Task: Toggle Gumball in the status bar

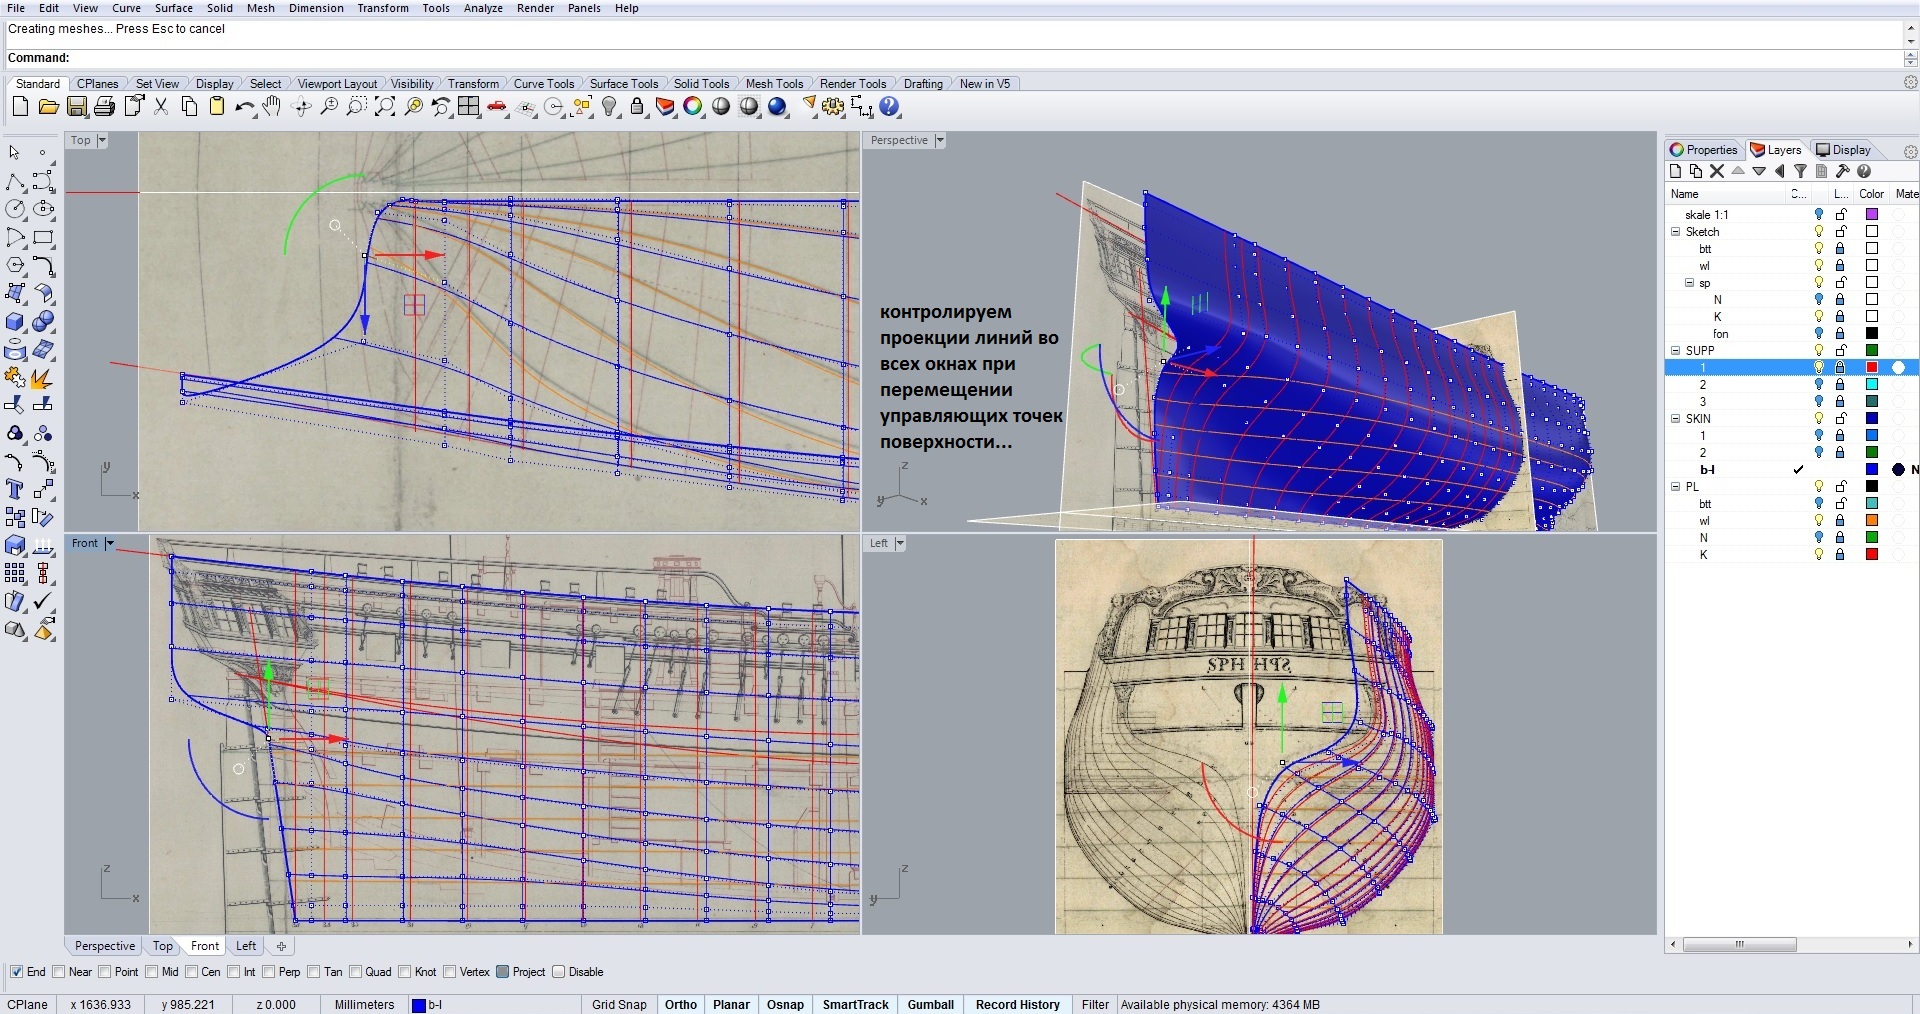Action: (x=930, y=1004)
